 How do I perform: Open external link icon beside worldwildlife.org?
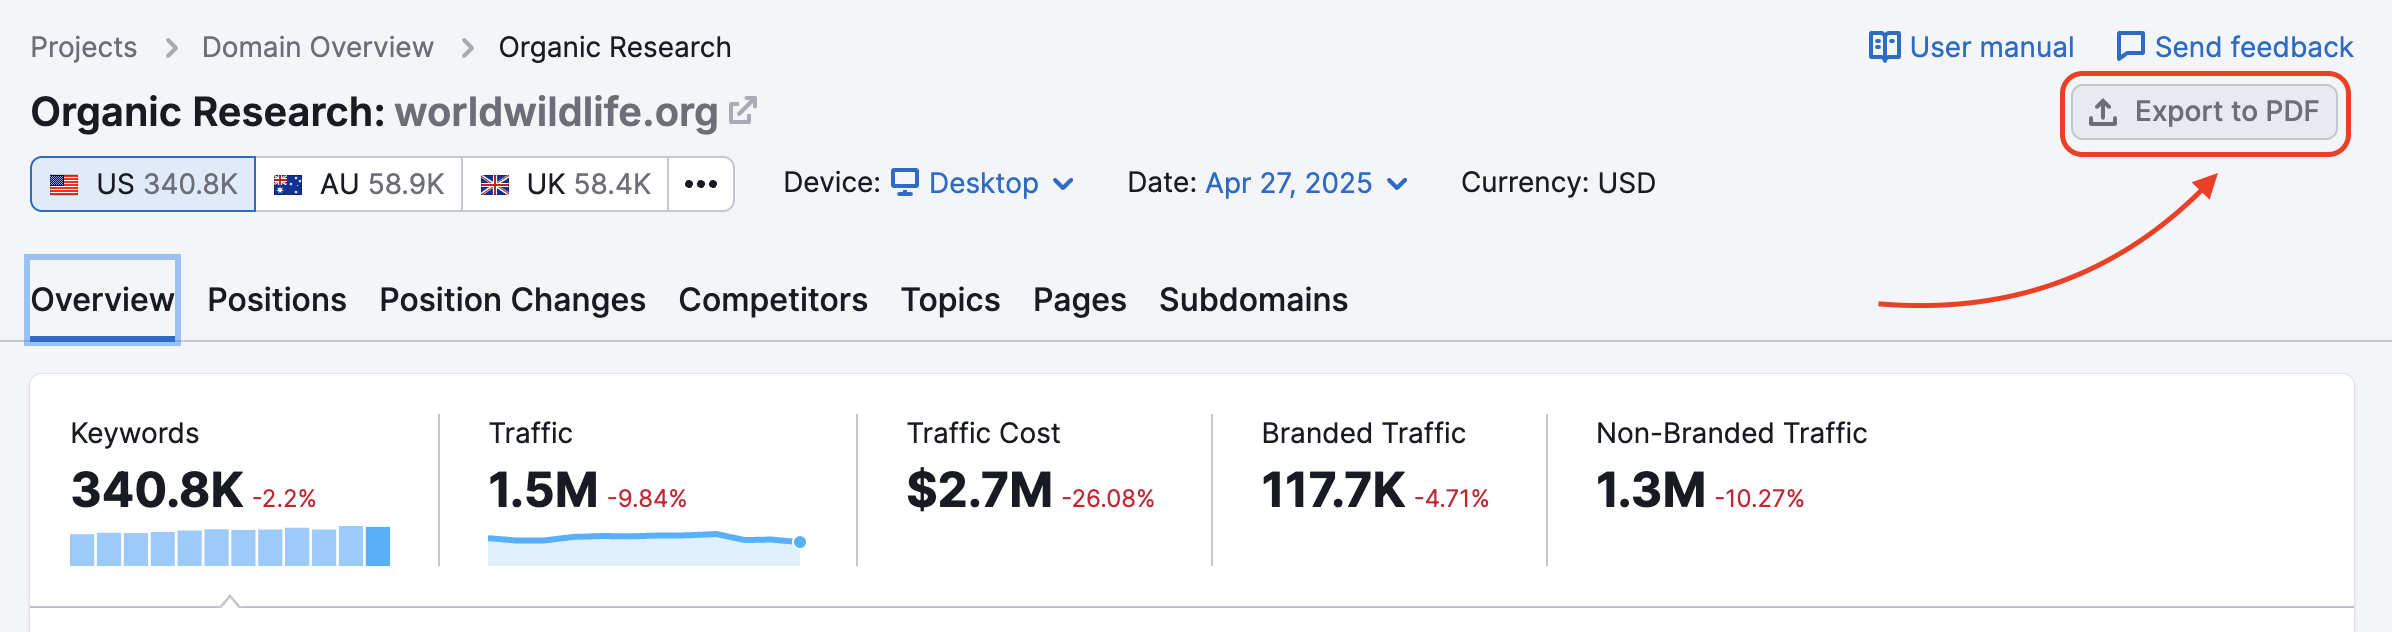coord(743,111)
